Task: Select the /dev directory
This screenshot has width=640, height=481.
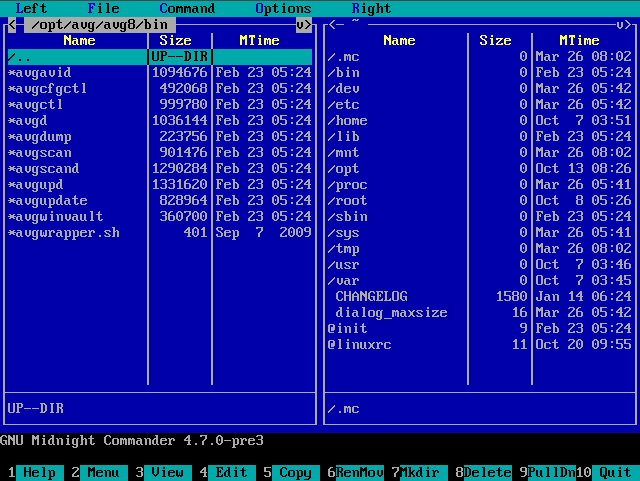Action: click(x=480, y=89)
